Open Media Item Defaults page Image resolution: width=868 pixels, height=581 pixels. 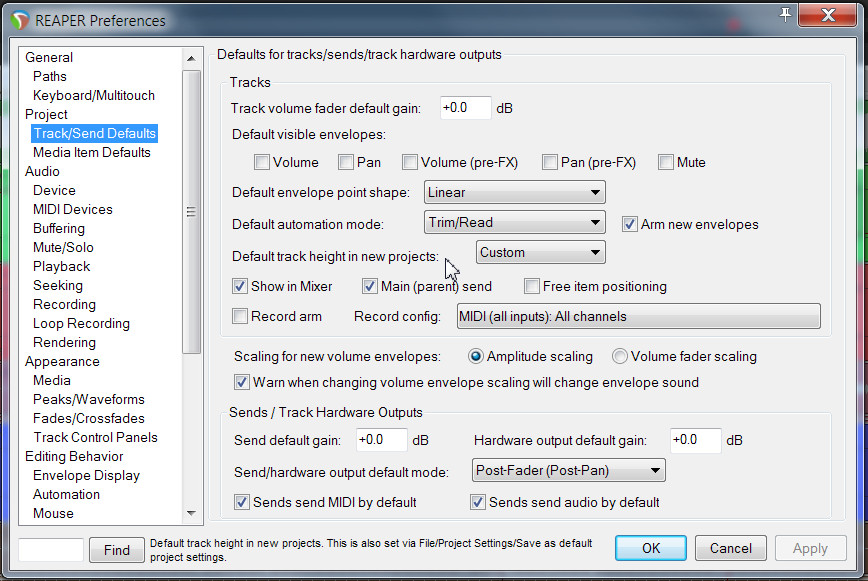(x=91, y=152)
